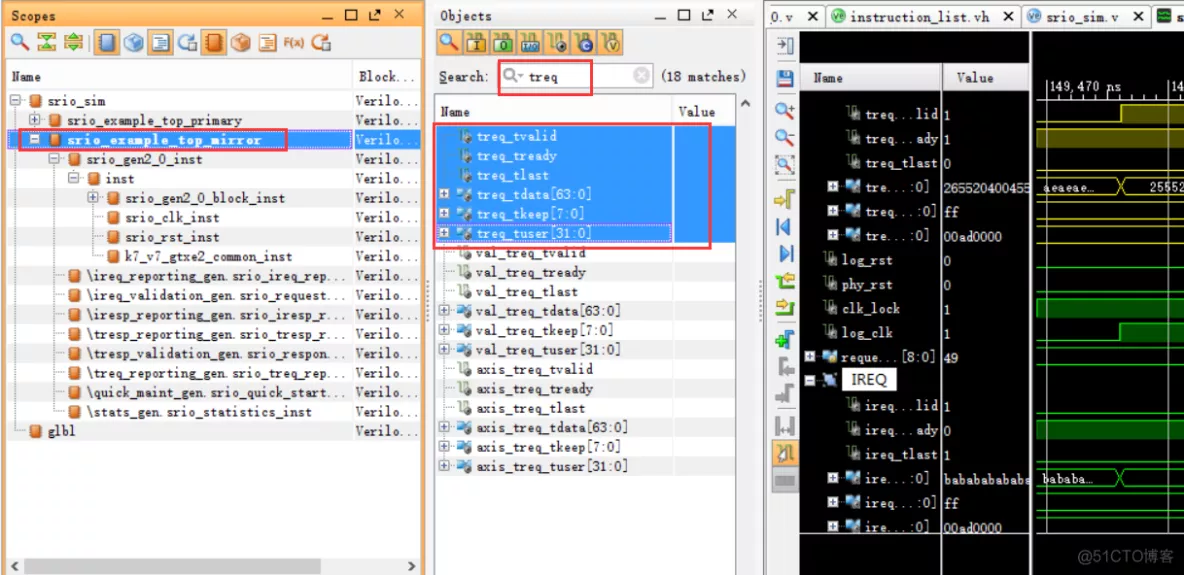Clear the treq search text
The image size is (1184, 575).
(641, 76)
